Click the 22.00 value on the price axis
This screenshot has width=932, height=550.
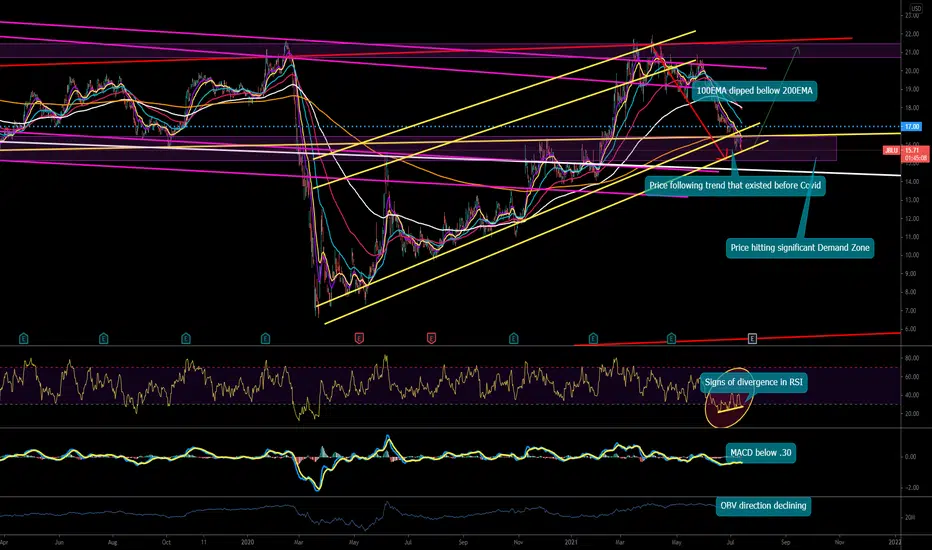[x=912, y=34]
